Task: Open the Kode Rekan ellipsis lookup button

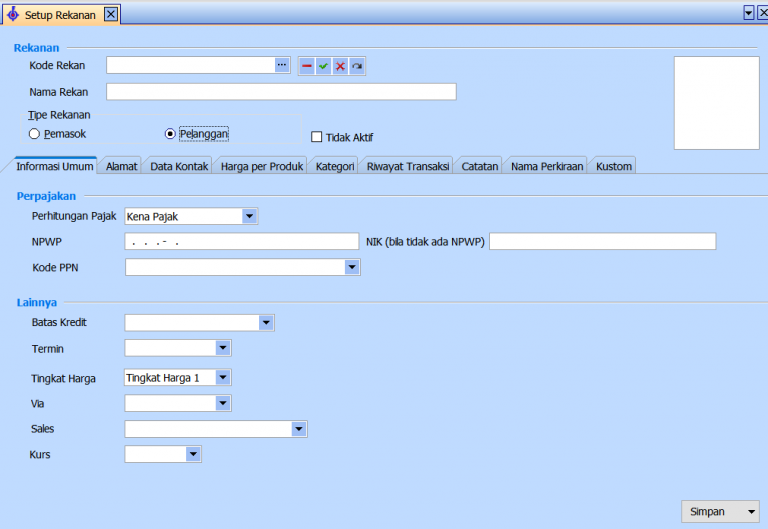Action: point(282,65)
